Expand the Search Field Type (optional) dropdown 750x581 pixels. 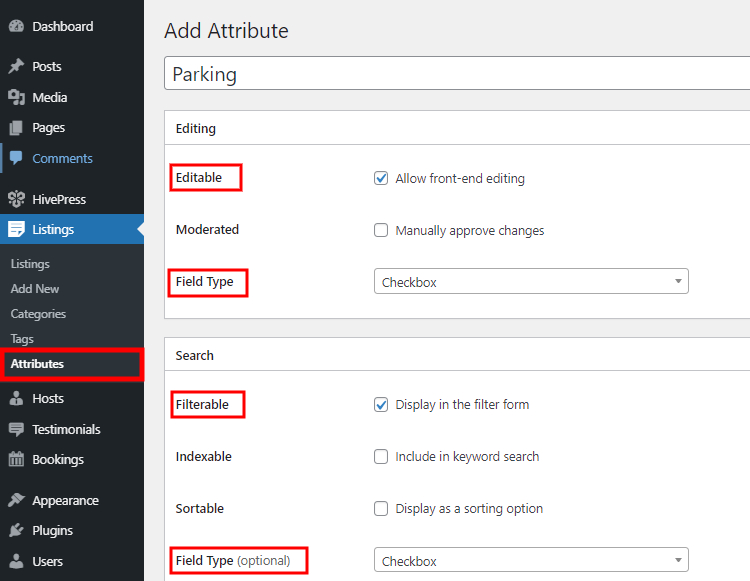point(531,560)
